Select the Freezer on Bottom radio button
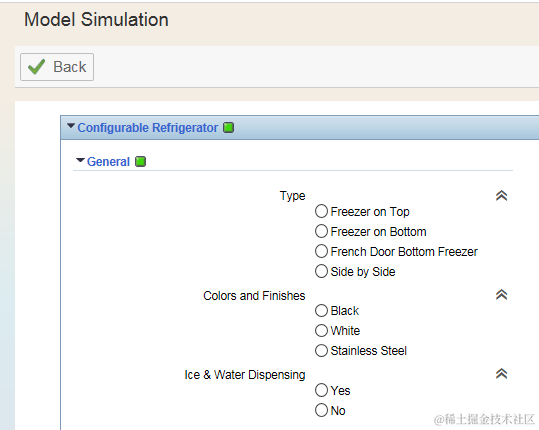The height and width of the screenshot is (430, 539). [x=321, y=231]
